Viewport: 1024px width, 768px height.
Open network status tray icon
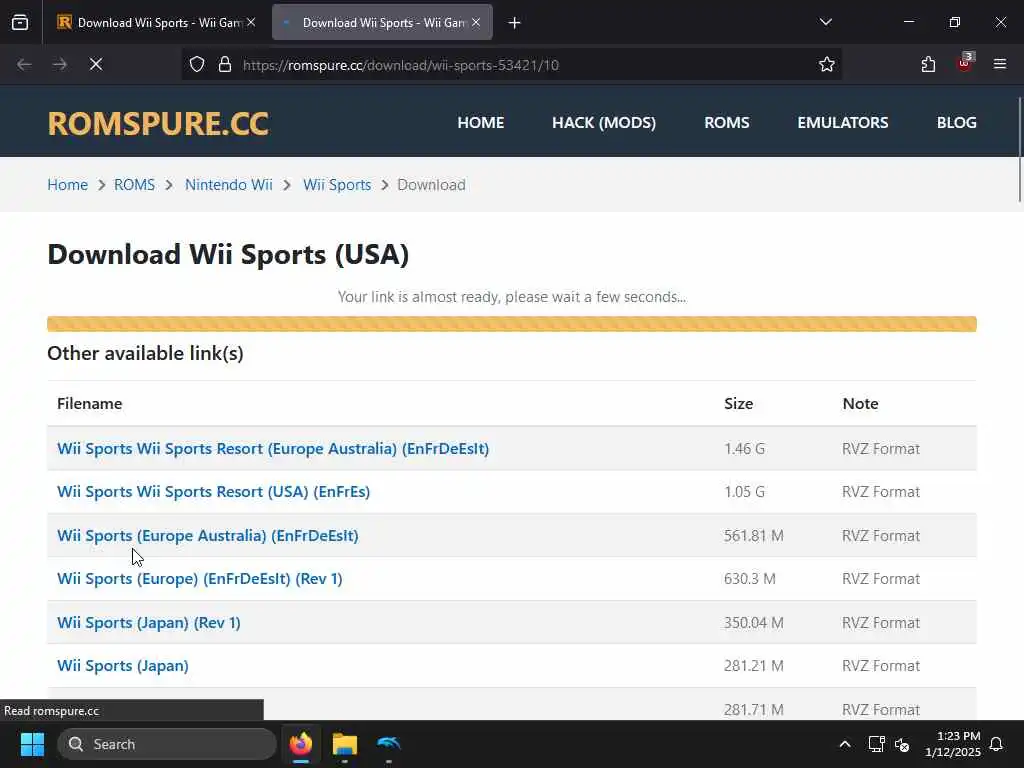[x=876, y=744]
